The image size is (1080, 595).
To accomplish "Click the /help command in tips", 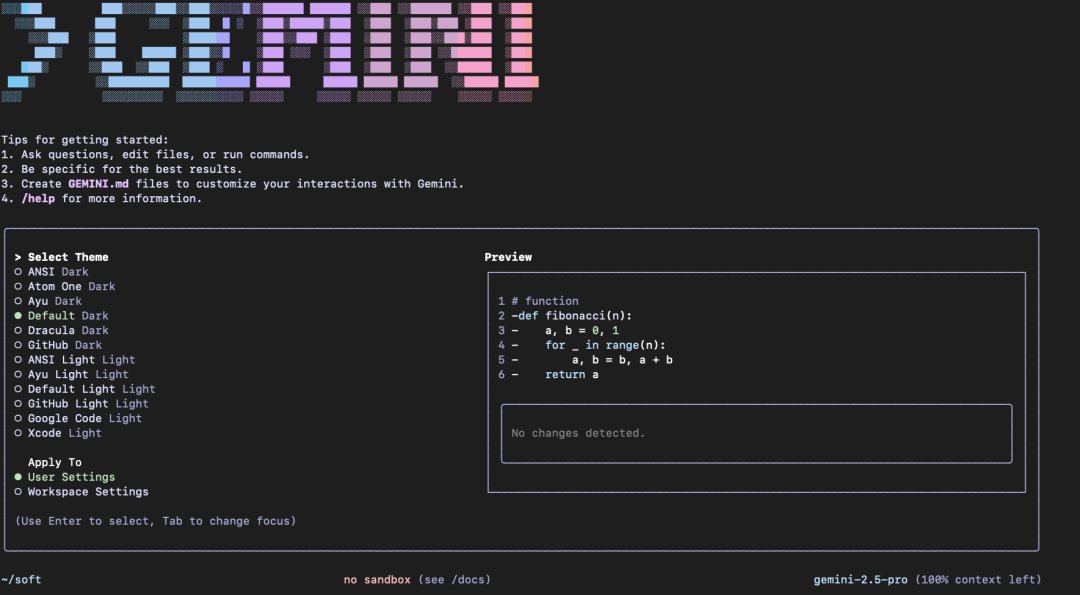I will click(38, 198).
